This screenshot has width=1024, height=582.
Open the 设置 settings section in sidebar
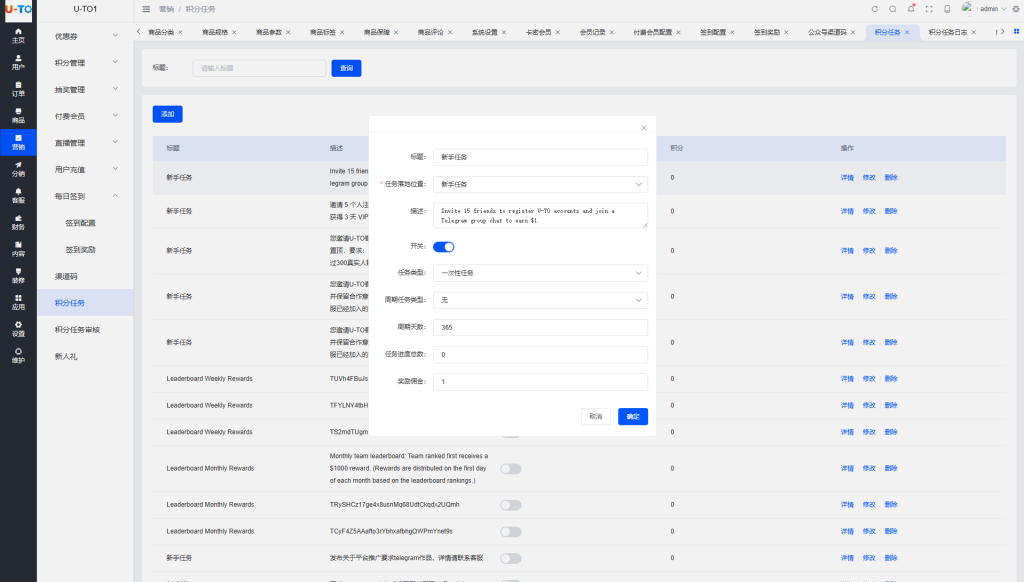click(x=18, y=329)
